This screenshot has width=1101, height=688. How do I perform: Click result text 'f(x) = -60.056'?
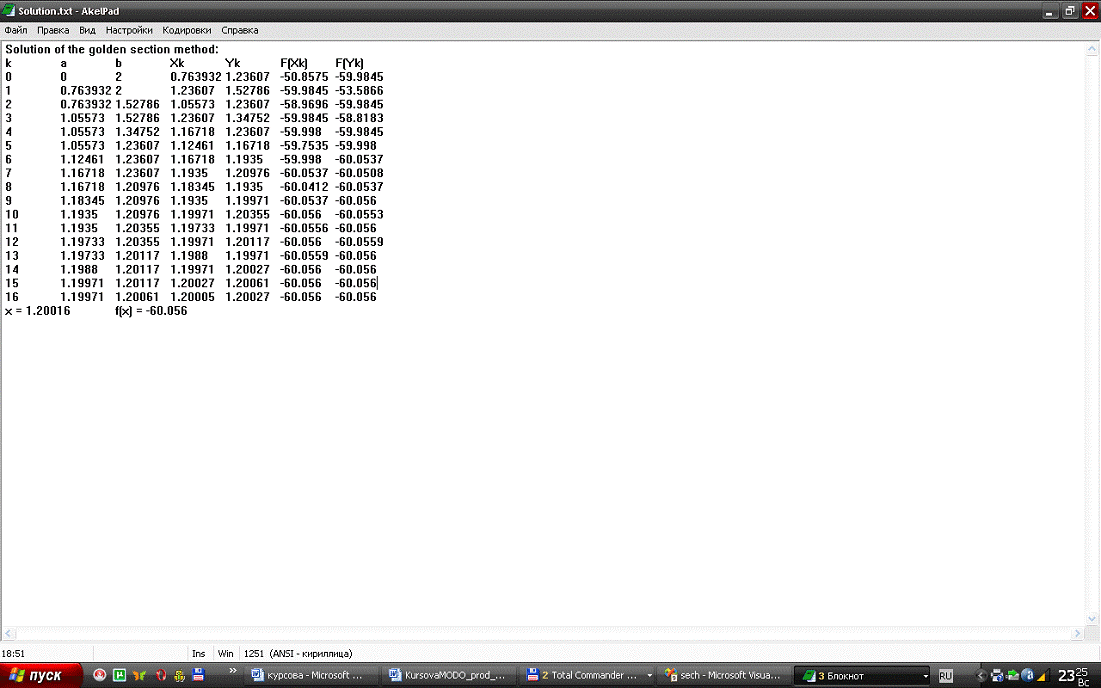[151, 310]
